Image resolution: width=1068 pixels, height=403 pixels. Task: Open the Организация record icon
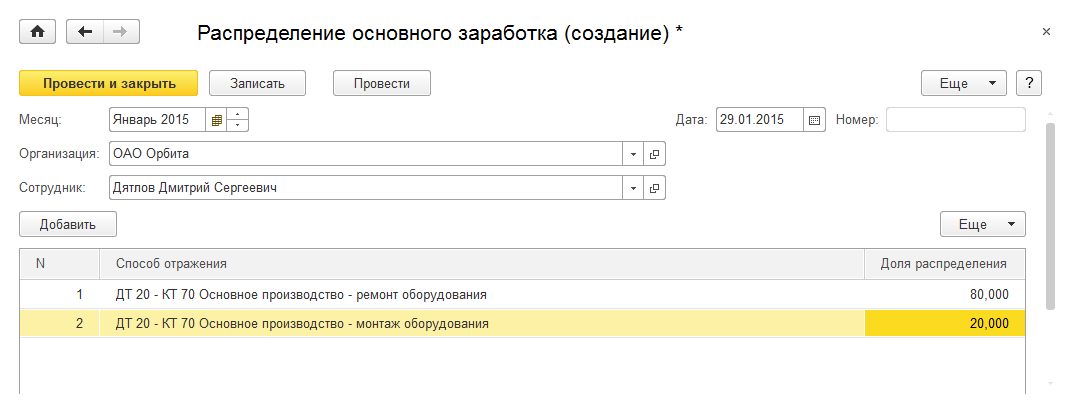pyautogui.click(x=655, y=154)
